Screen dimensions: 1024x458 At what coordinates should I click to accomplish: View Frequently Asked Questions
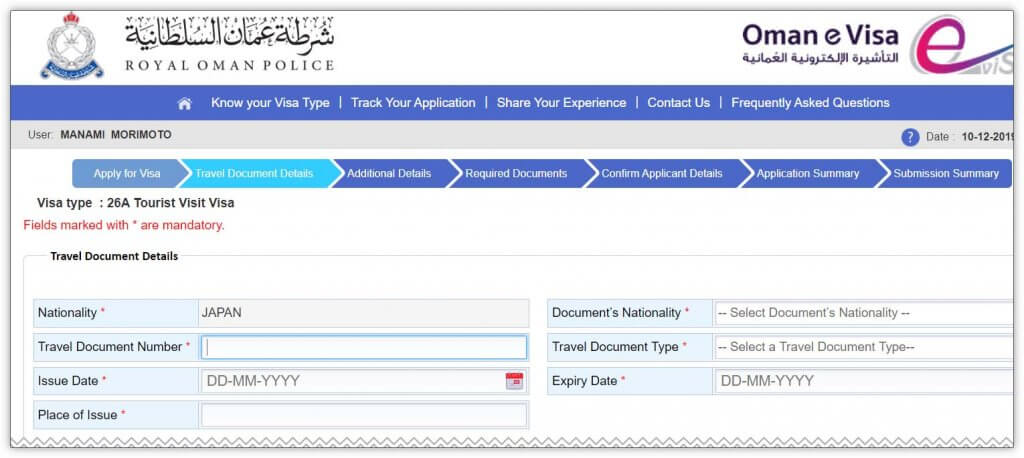click(x=810, y=103)
